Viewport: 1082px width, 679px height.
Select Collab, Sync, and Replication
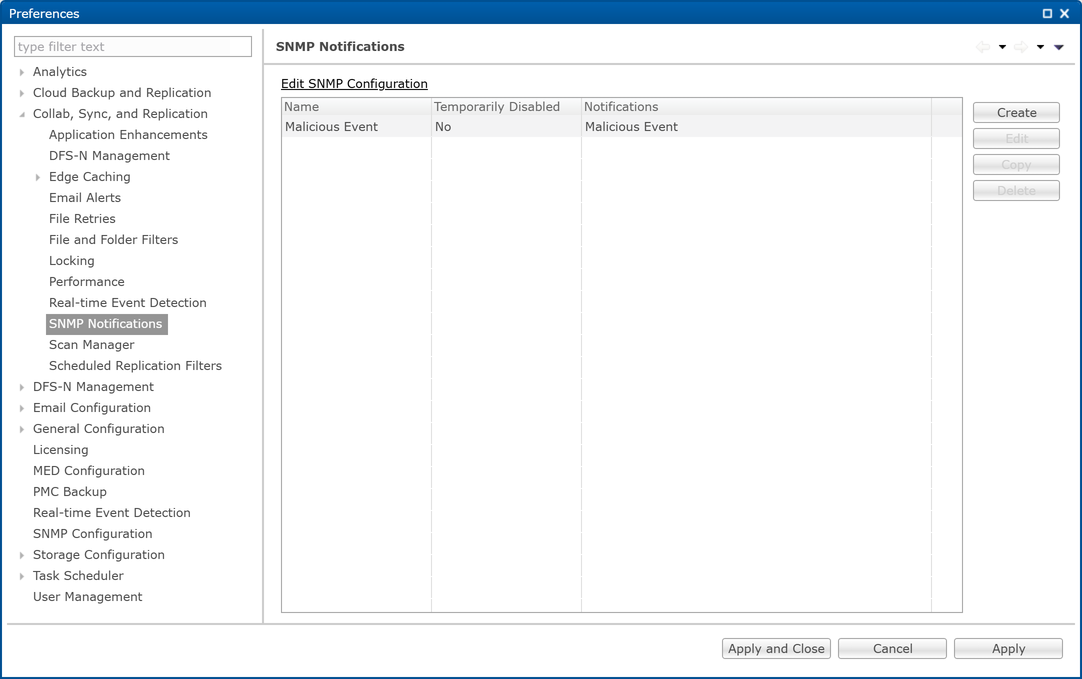click(120, 114)
